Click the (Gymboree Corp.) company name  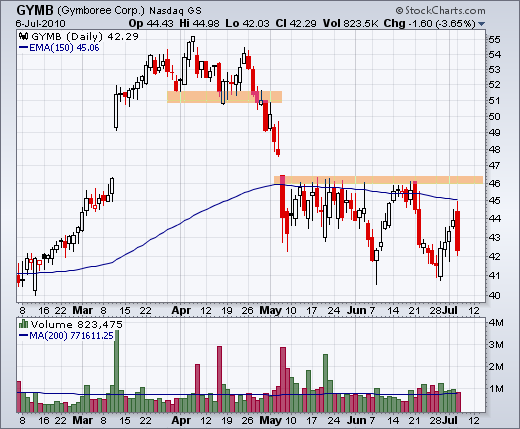[101, 11]
